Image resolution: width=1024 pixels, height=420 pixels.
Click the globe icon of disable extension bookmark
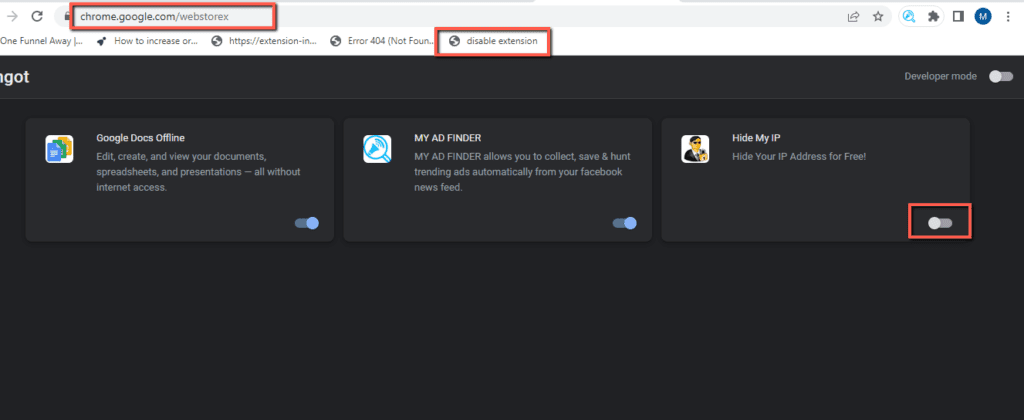(x=455, y=41)
